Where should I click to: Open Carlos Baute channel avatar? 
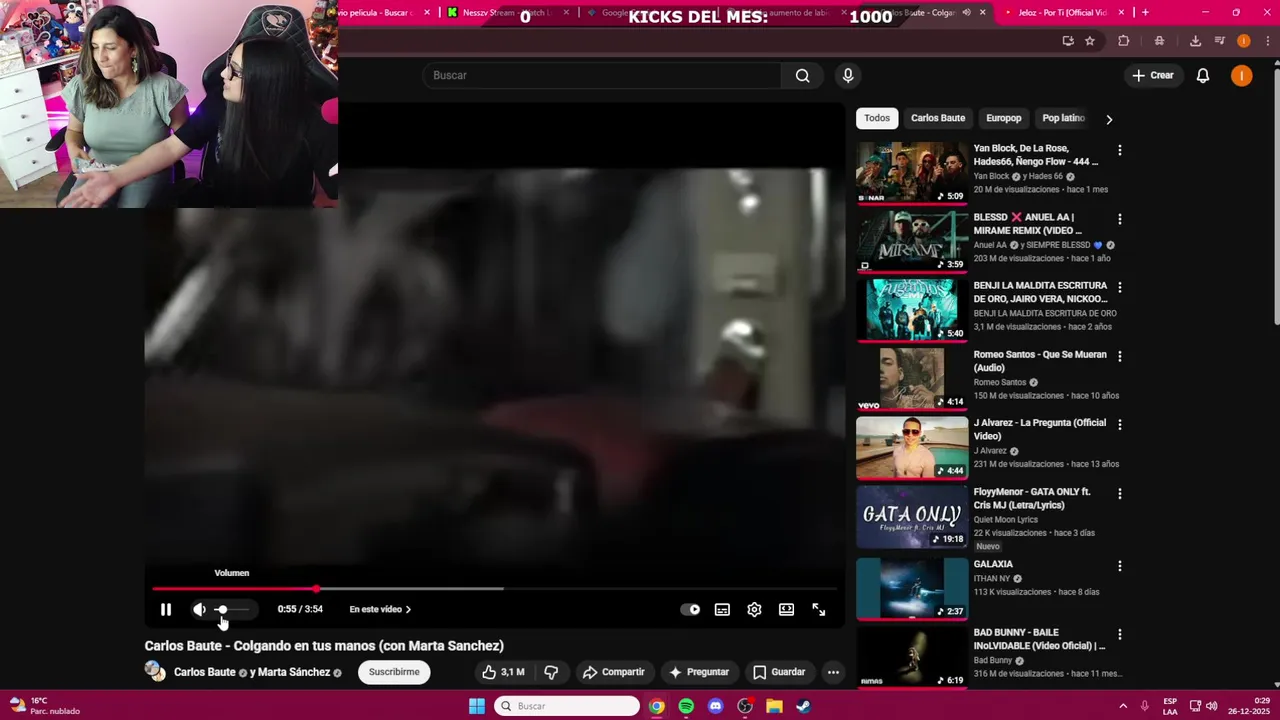click(x=155, y=671)
